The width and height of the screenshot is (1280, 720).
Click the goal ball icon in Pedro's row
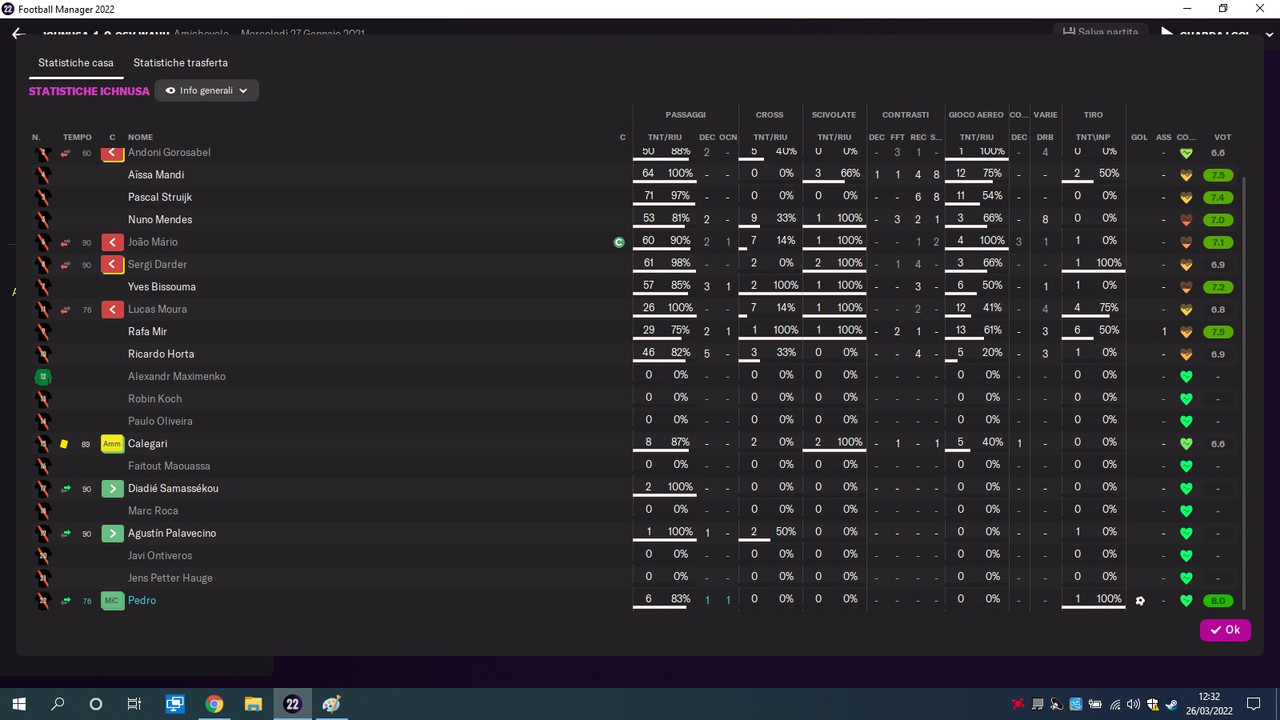pos(1139,601)
